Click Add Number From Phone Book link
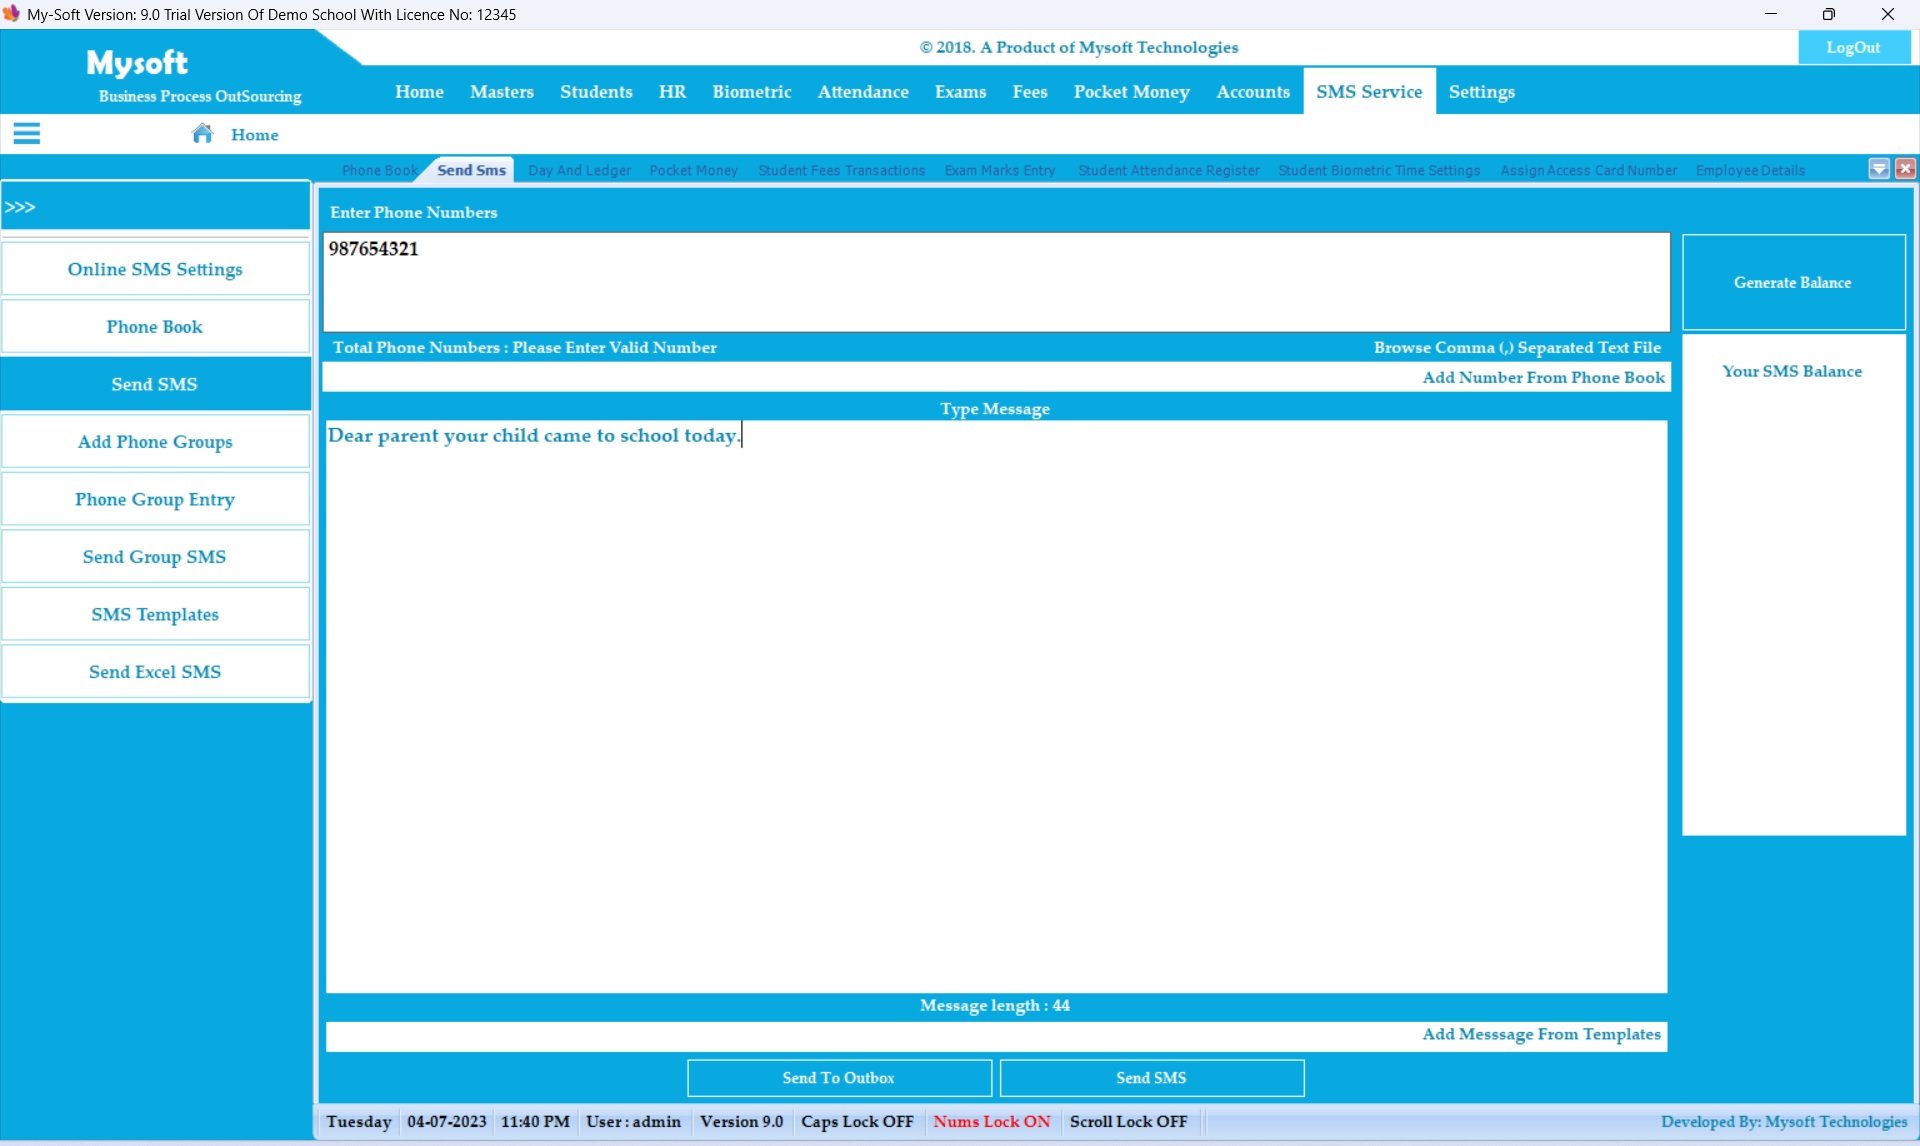The width and height of the screenshot is (1920, 1146). click(1543, 378)
